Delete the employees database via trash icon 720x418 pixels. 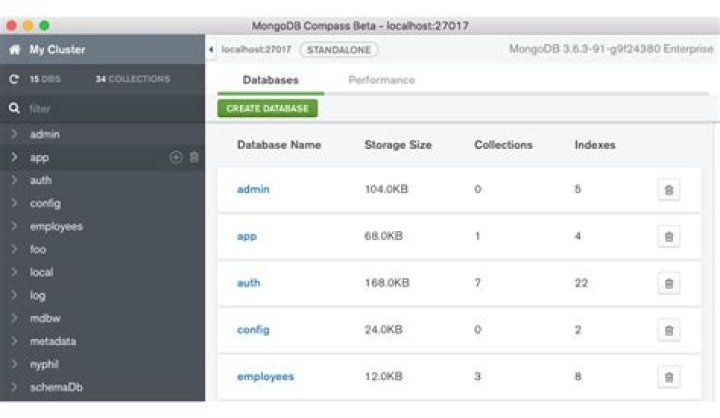[669, 377]
